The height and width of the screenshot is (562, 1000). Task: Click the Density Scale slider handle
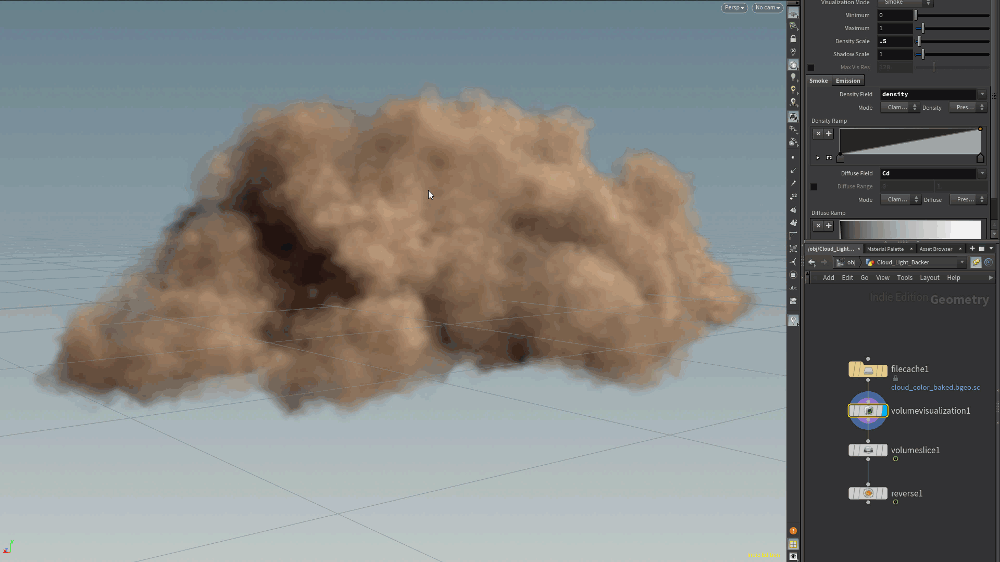pos(919,41)
